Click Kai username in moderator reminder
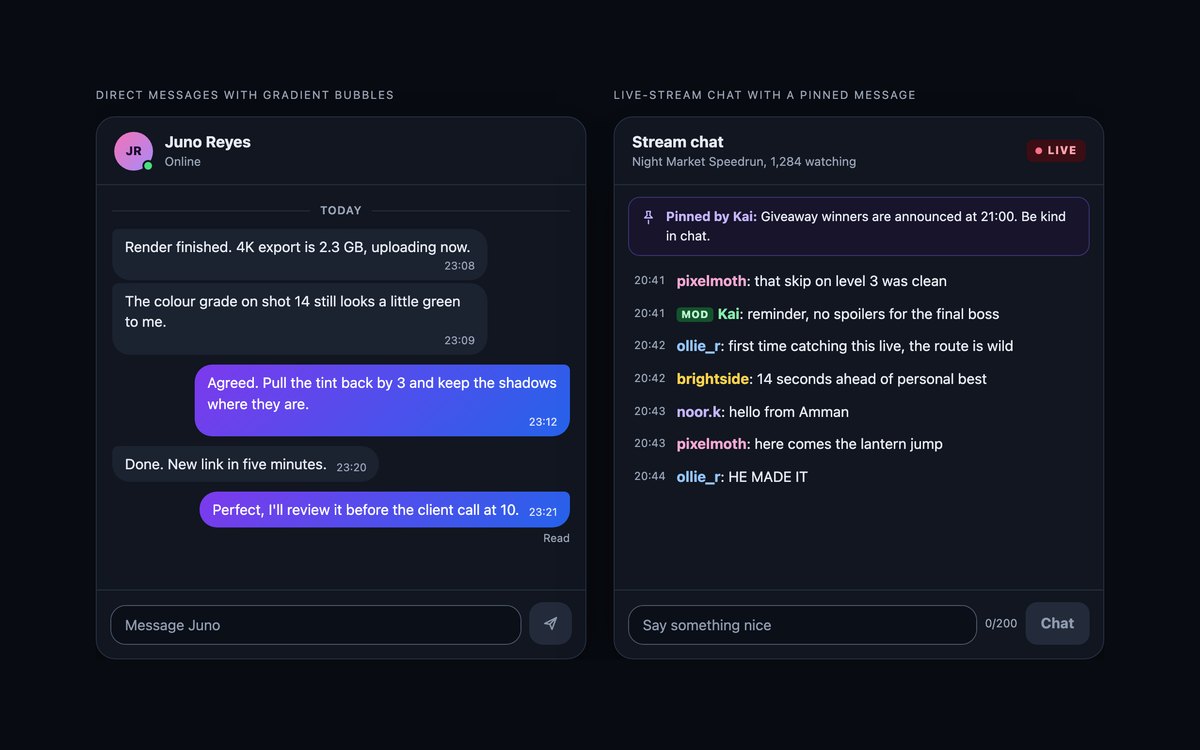 729,314
